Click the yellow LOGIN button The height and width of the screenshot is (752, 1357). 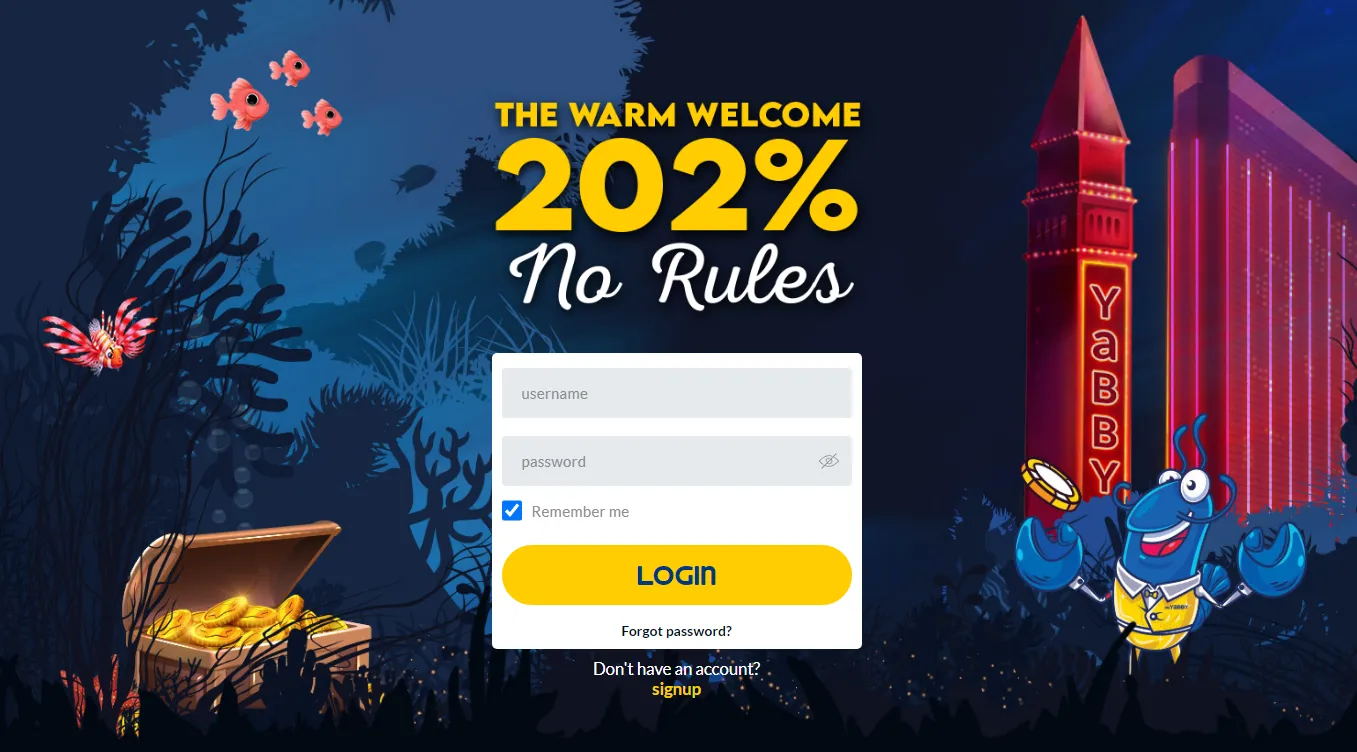[x=677, y=575]
